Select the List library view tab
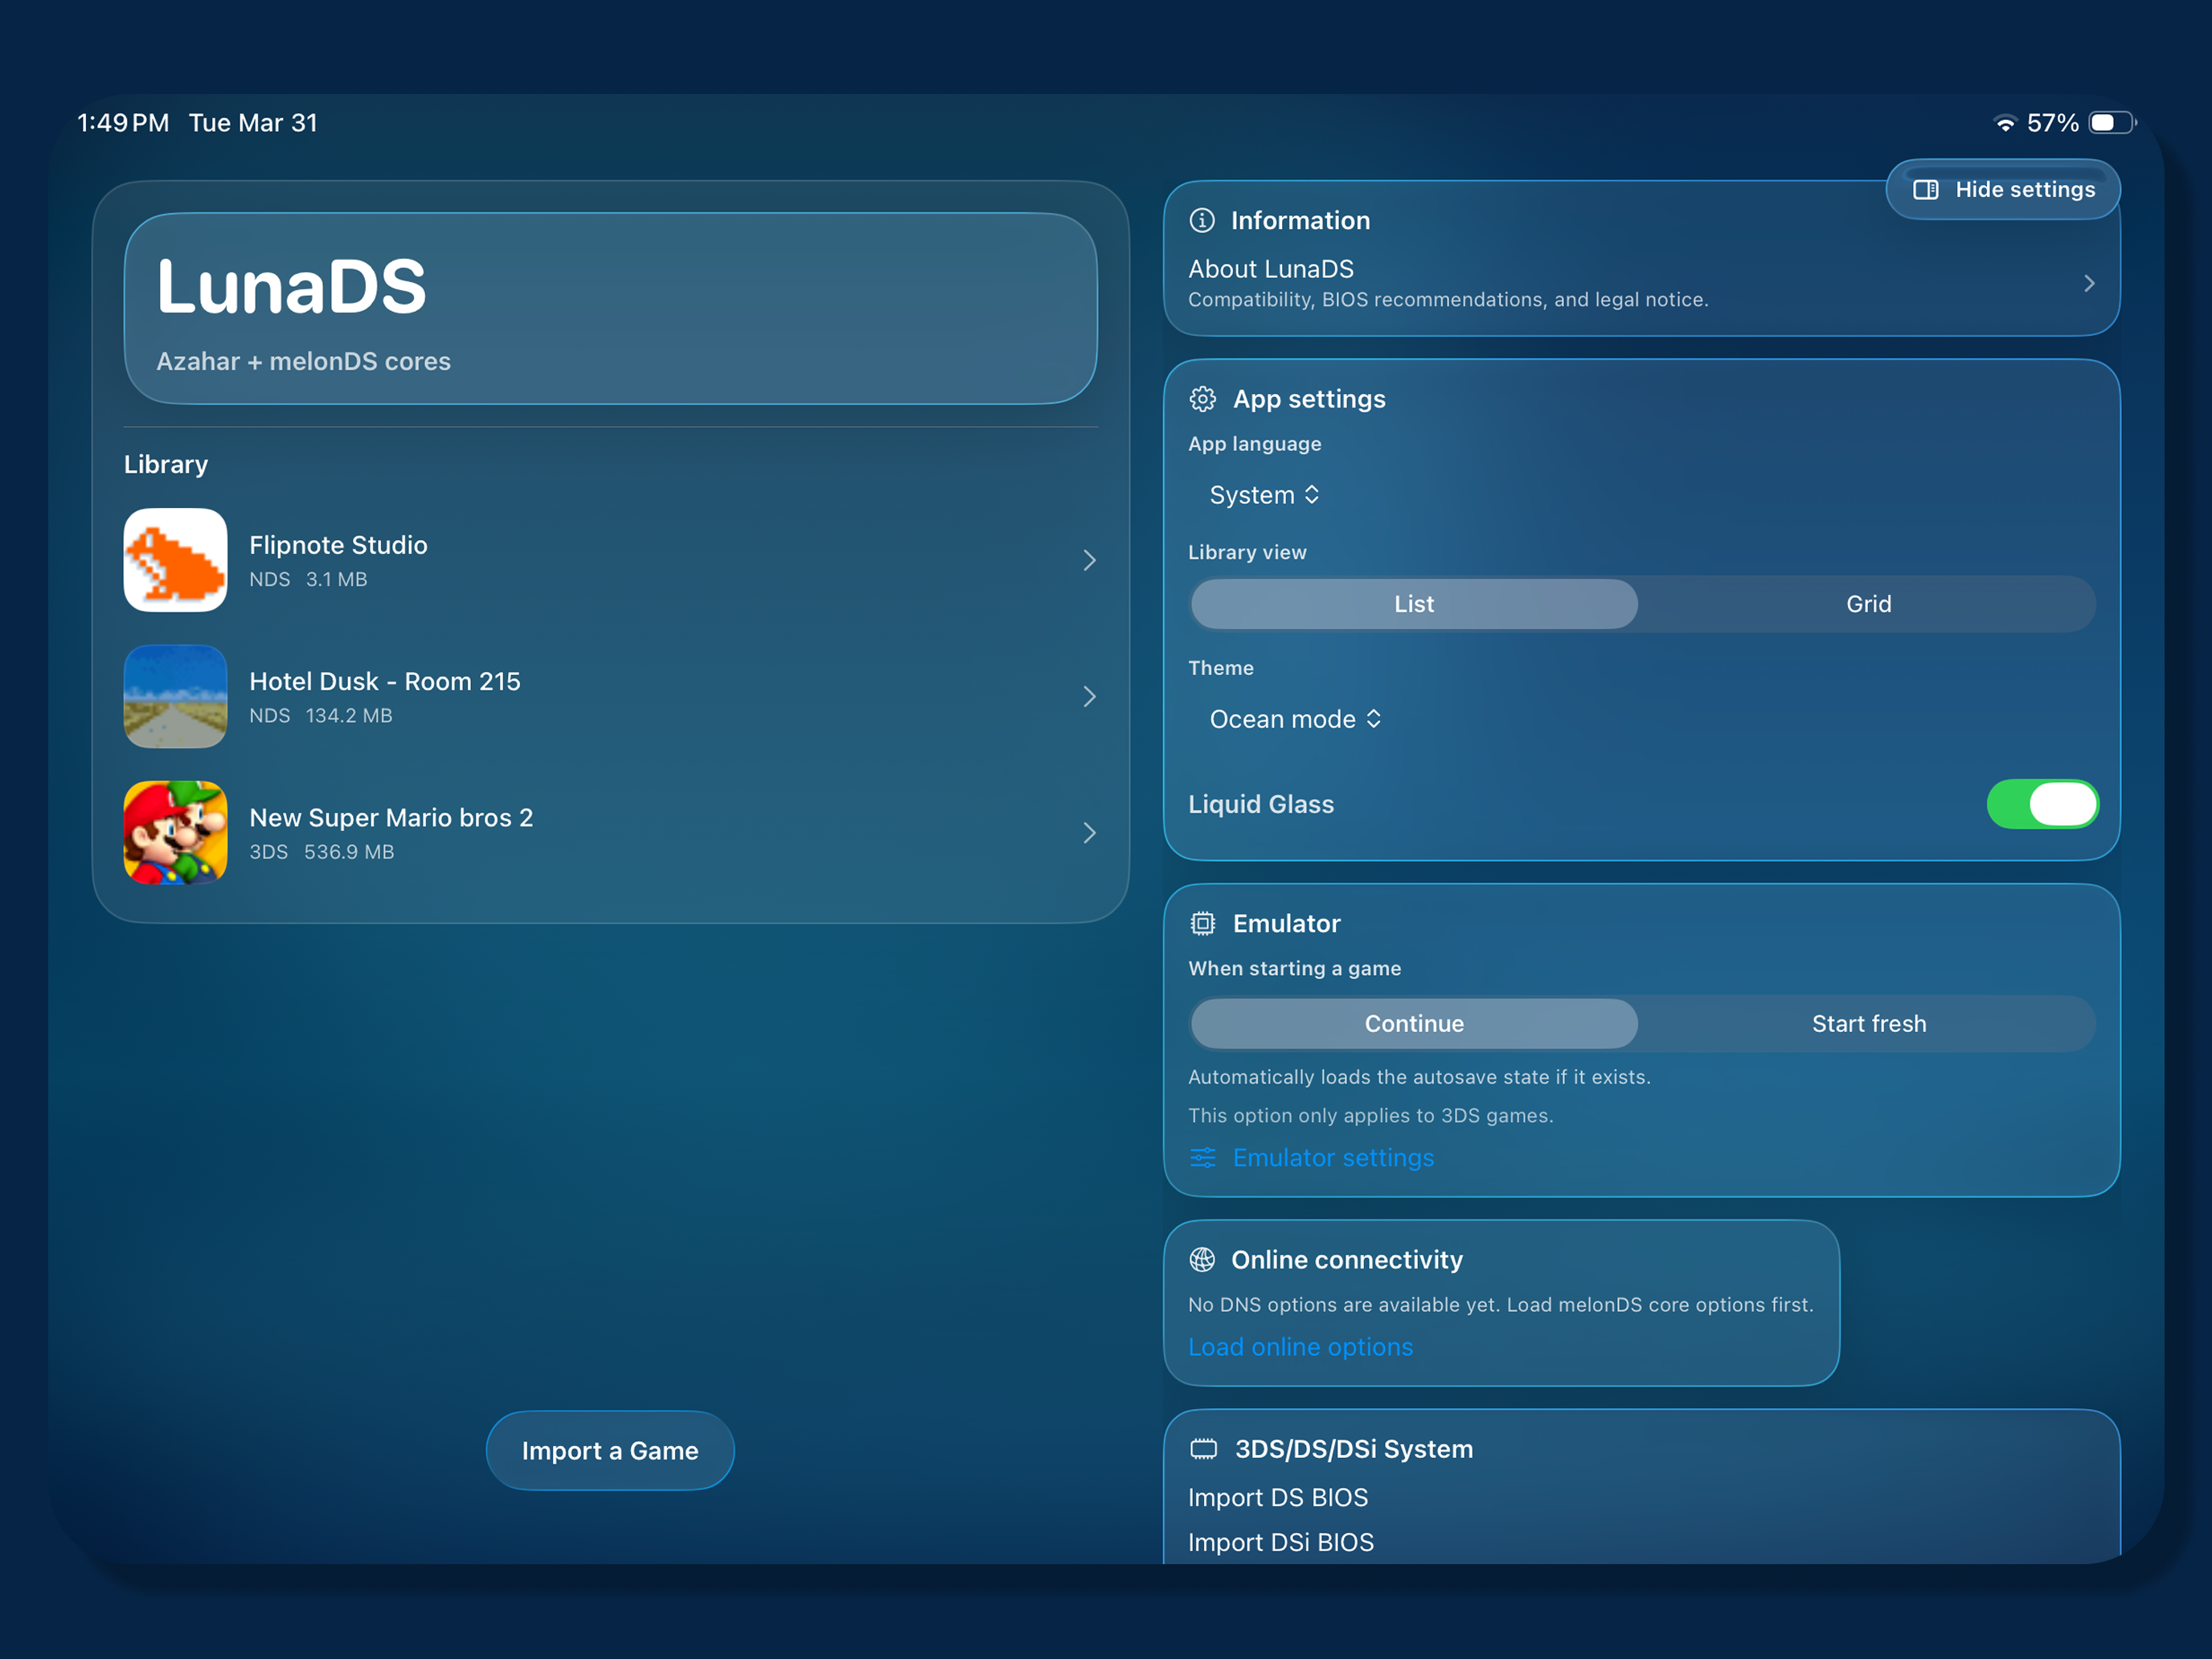Viewport: 2212px width, 1659px height. 1413,604
